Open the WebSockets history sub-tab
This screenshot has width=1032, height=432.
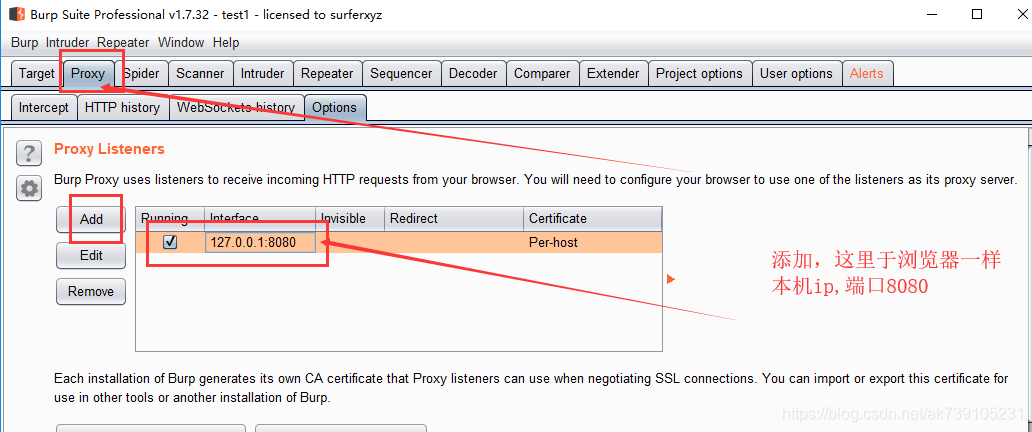pyautogui.click(x=236, y=107)
